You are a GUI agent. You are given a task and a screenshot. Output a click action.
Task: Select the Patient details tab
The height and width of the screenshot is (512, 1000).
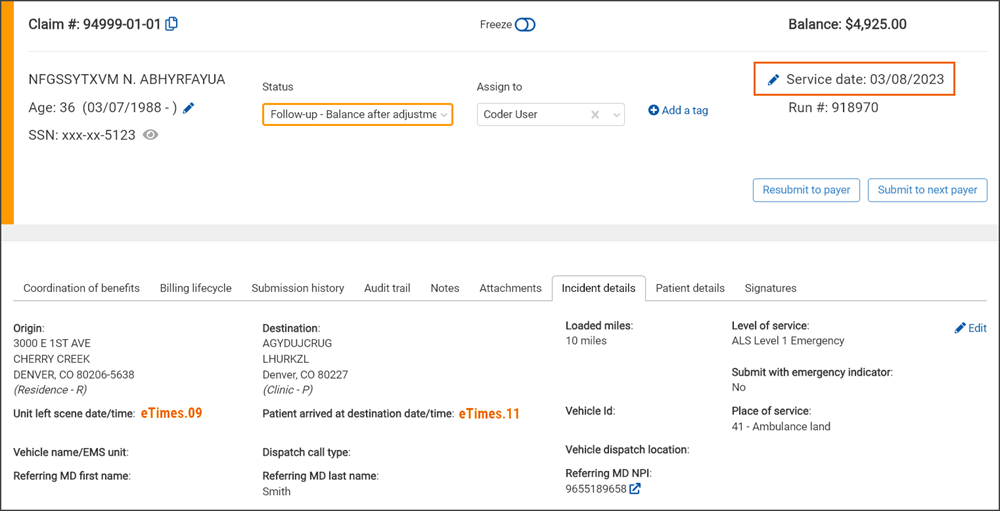(x=690, y=288)
